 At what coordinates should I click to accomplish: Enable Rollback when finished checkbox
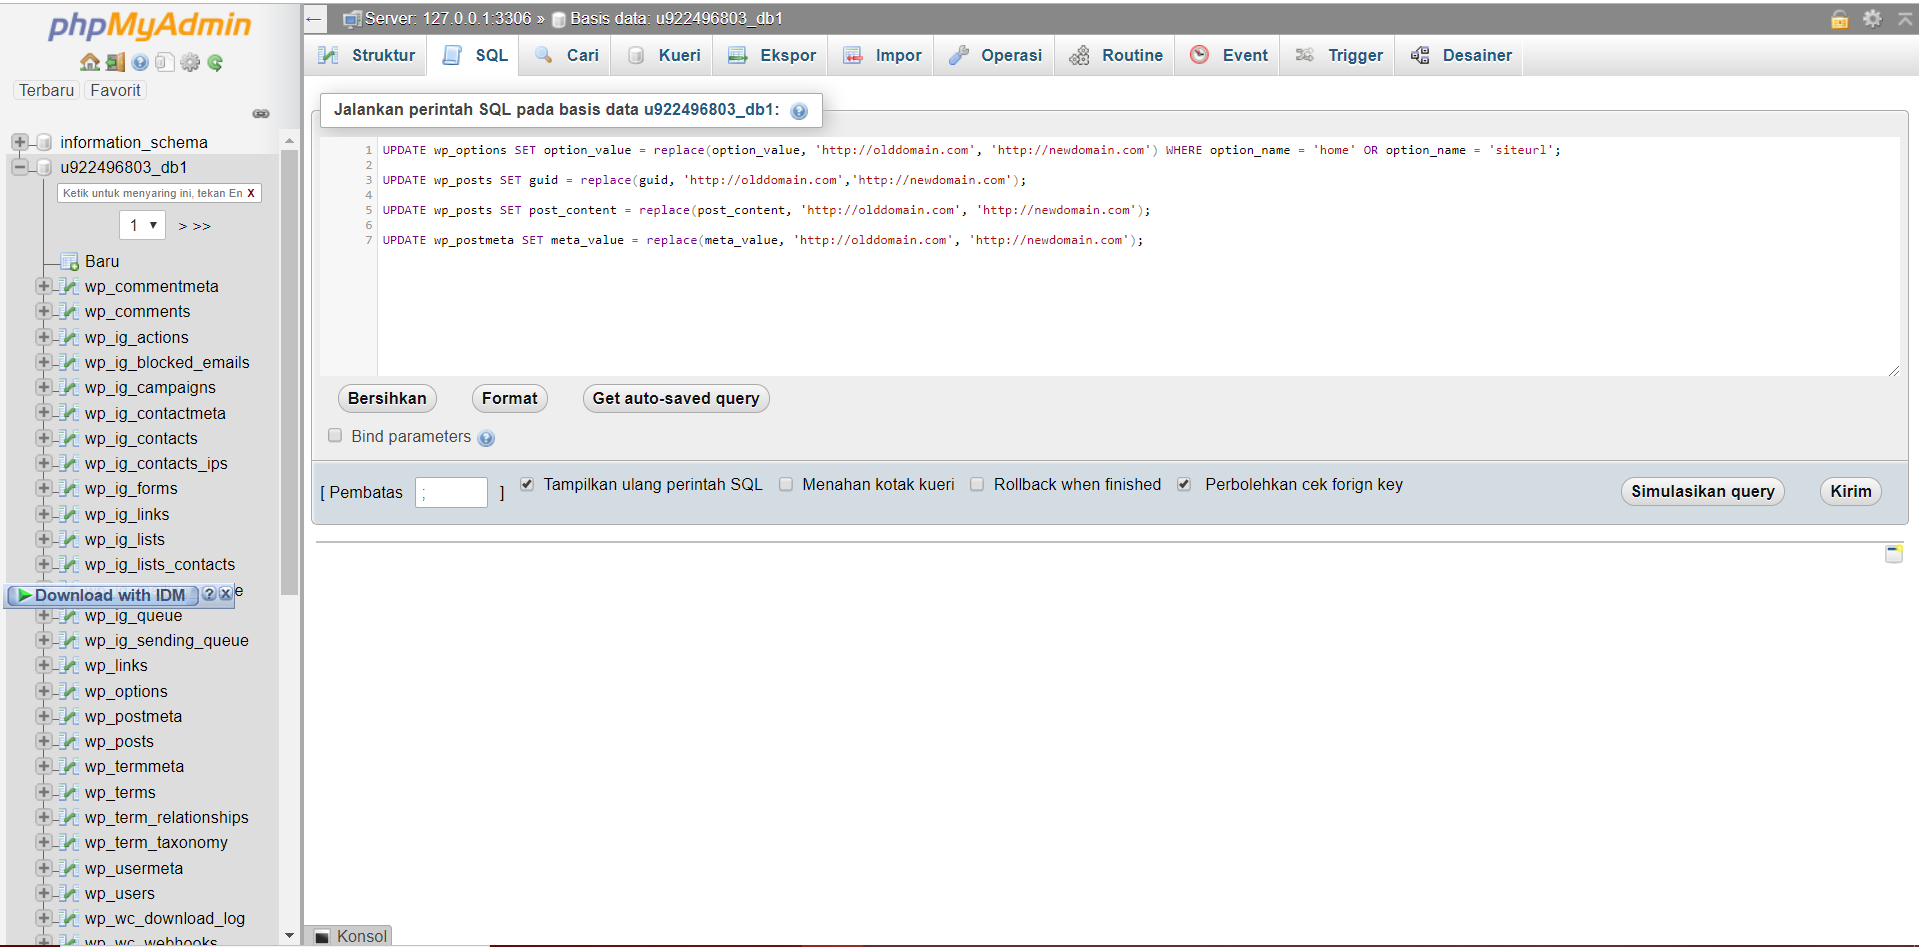977,484
